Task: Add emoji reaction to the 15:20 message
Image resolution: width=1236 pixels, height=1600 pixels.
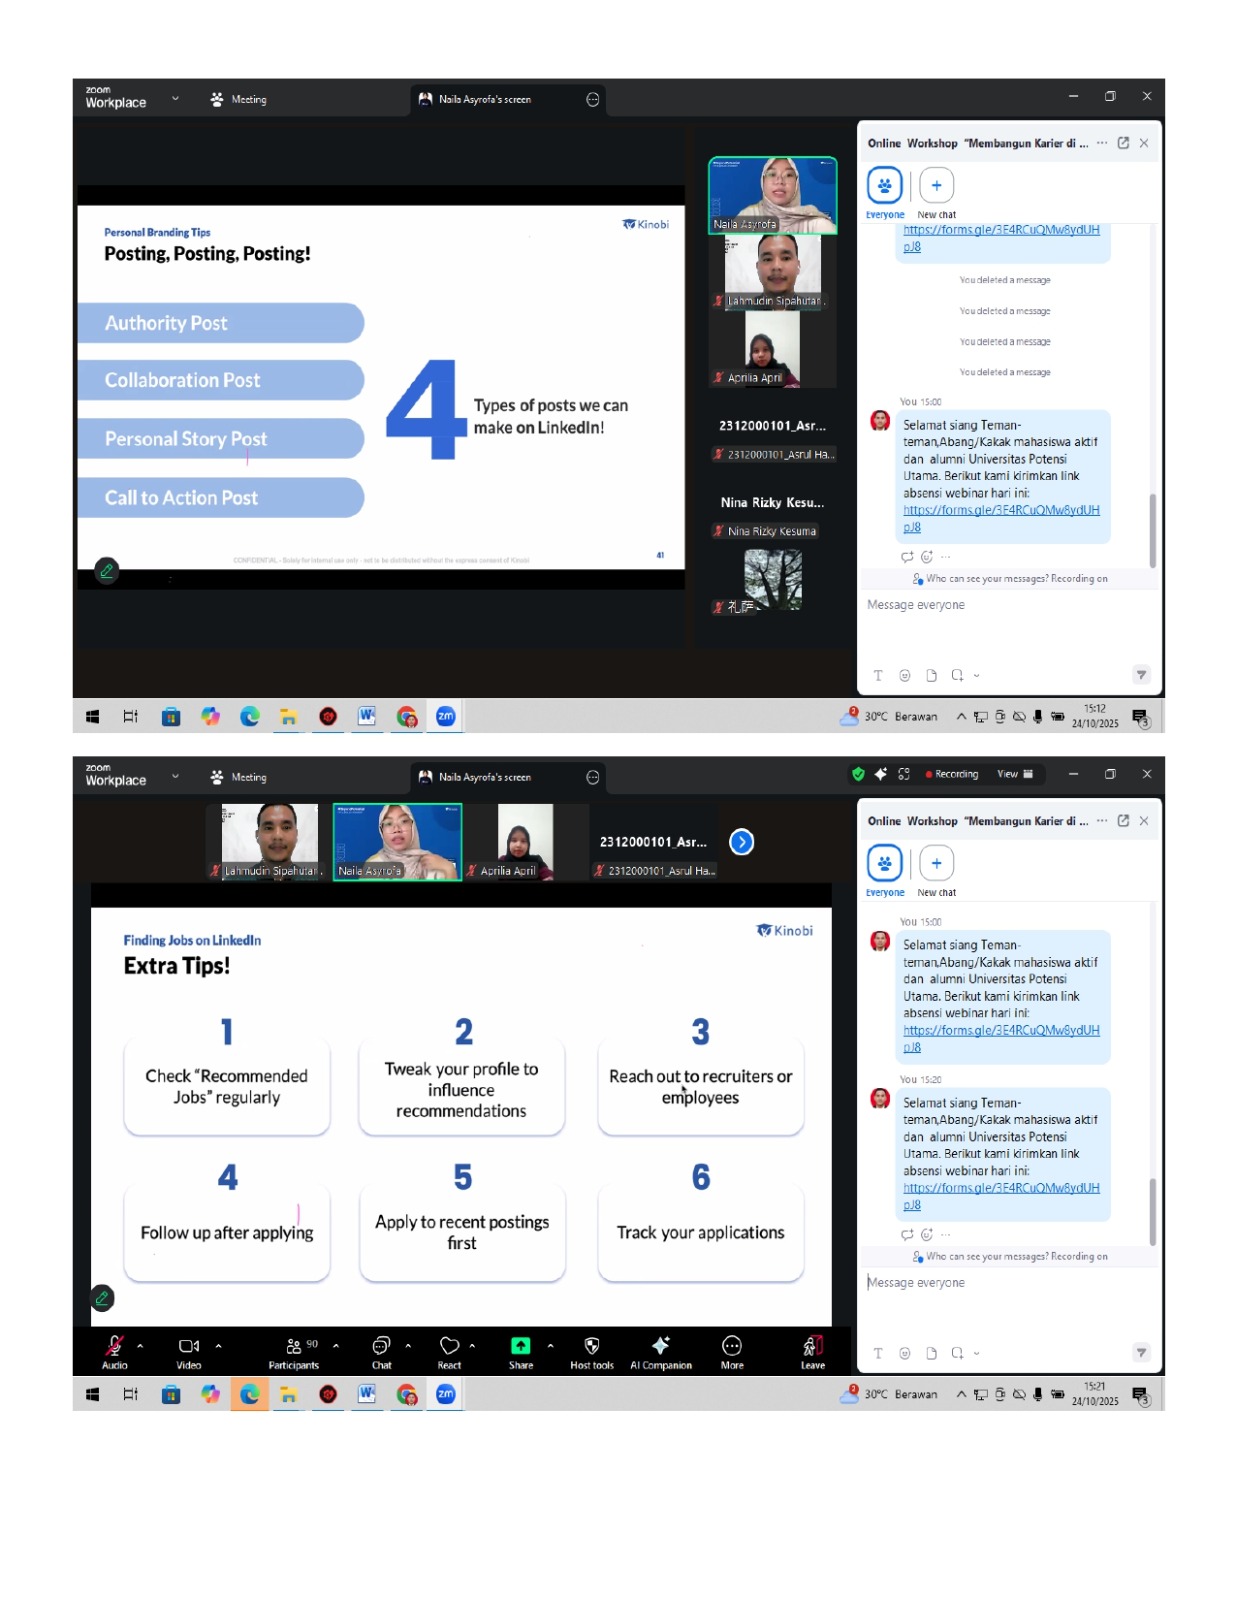Action: pyautogui.click(x=926, y=1235)
